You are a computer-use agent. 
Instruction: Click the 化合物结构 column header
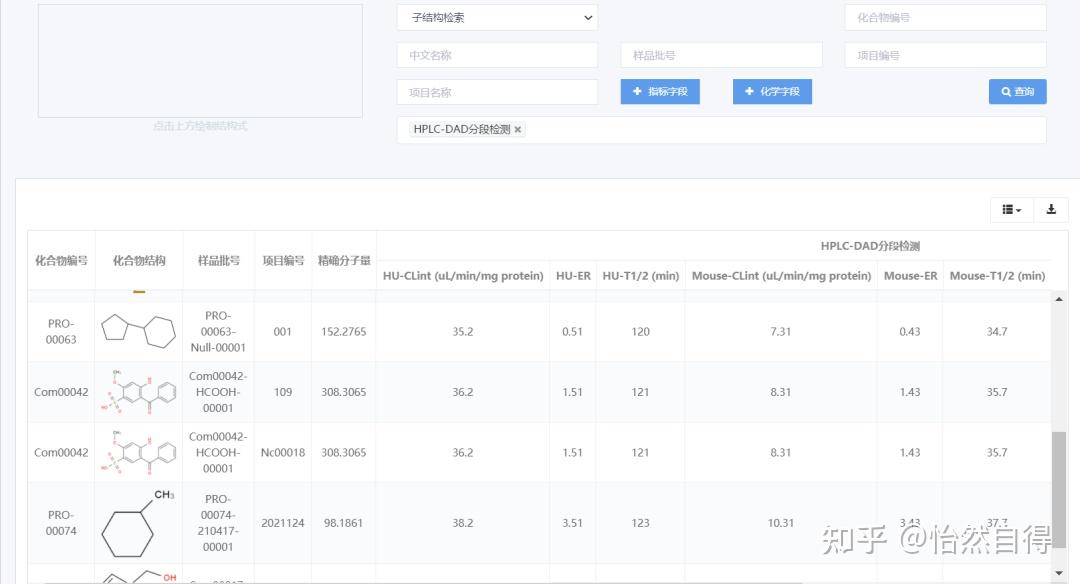(139, 260)
